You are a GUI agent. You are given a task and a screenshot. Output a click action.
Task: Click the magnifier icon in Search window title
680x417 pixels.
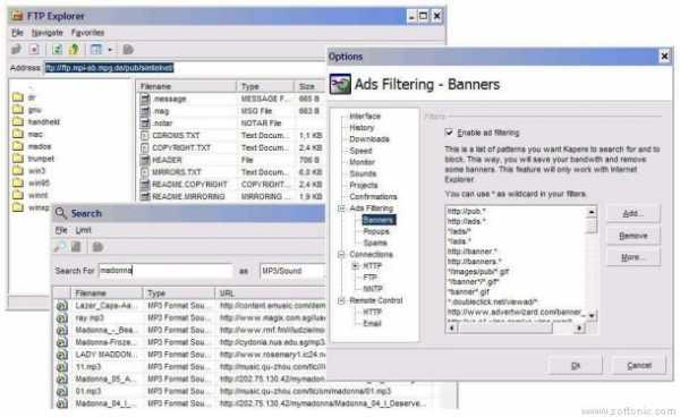pyautogui.click(x=61, y=213)
